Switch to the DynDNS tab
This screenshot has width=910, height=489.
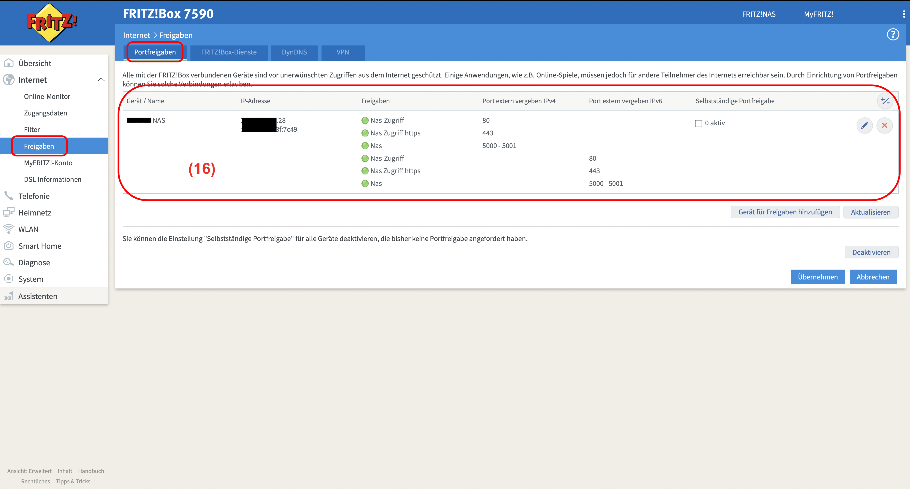pyautogui.click(x=292, y=52)
